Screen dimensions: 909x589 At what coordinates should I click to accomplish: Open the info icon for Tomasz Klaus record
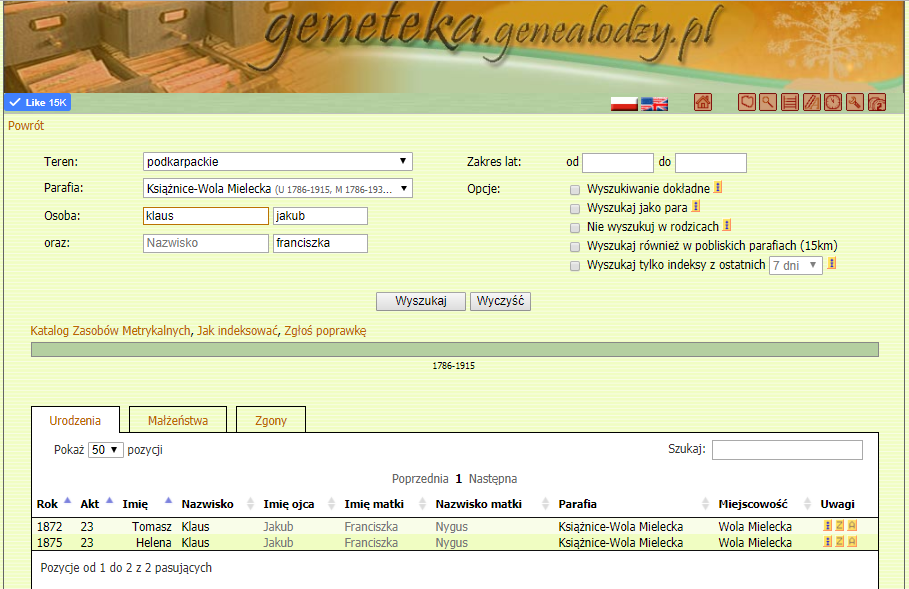pyautogui.click(x=827, y=525)
